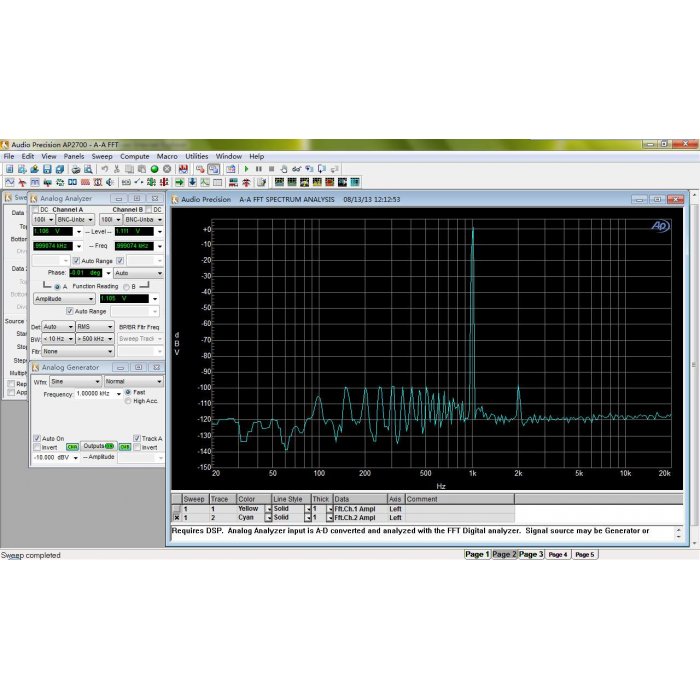This screenshot has height=700, width=700.
Task: Stop the sweep with the square stop icon
Action: coord(271,169)
